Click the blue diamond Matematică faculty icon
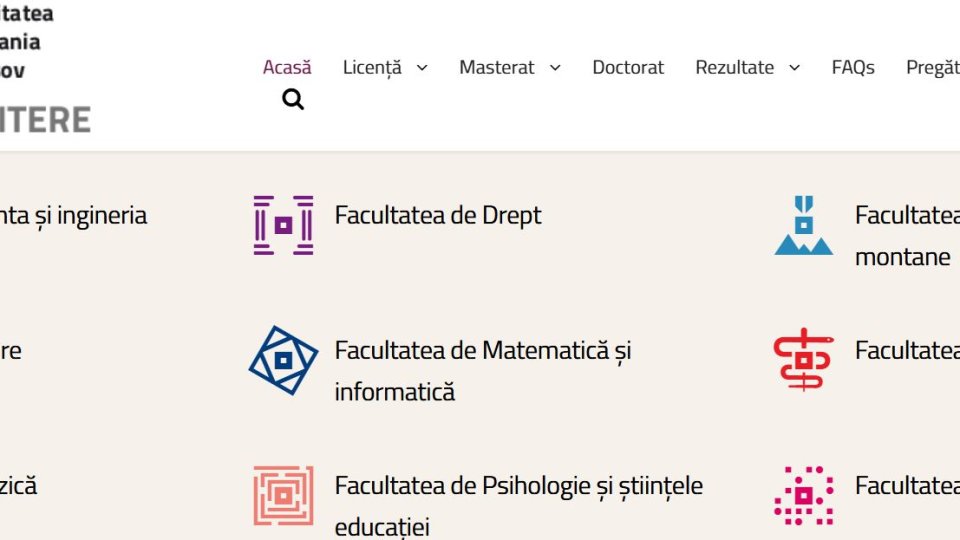 click(283, 360)
